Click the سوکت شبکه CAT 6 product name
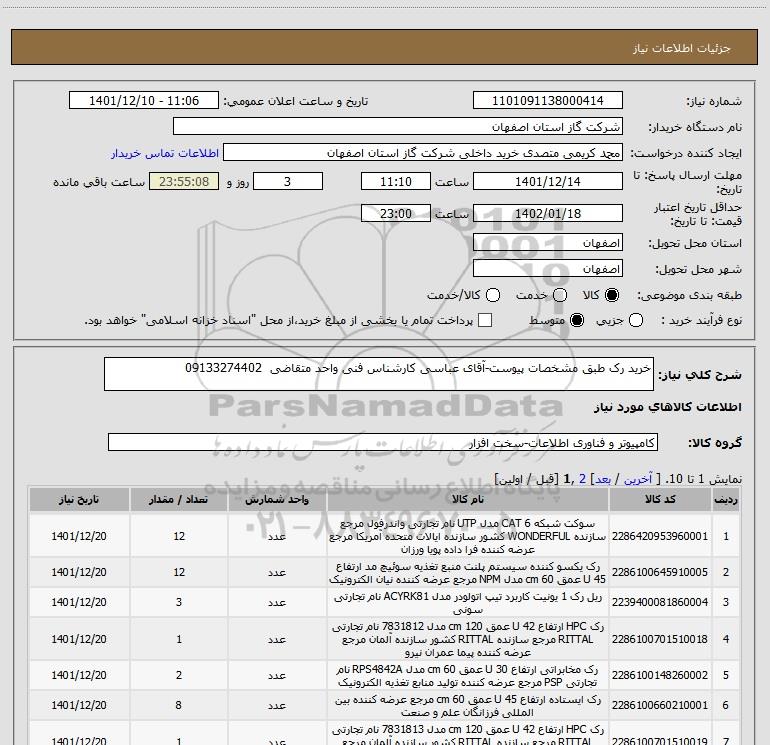This screenshot has height=745, width=770. pyautogui.click(x=468, y=536)
